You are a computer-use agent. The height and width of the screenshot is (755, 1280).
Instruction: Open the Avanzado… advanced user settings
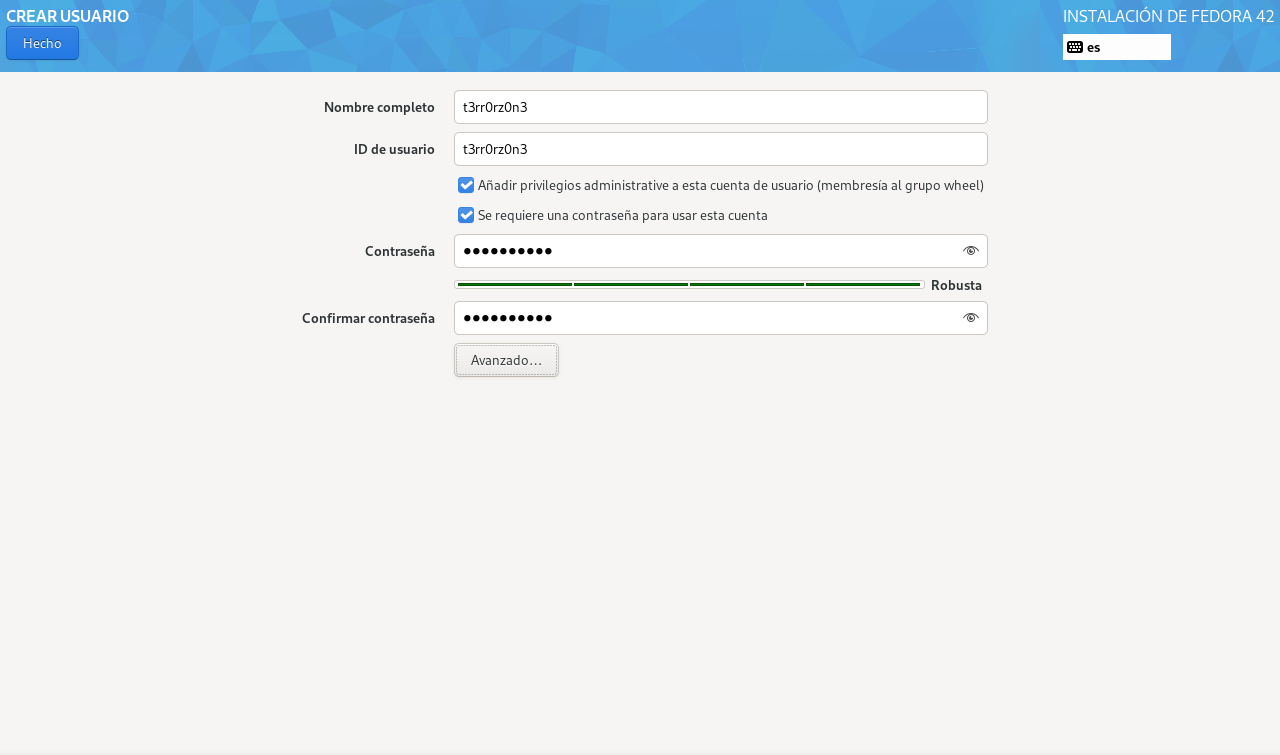click(506, 360)
